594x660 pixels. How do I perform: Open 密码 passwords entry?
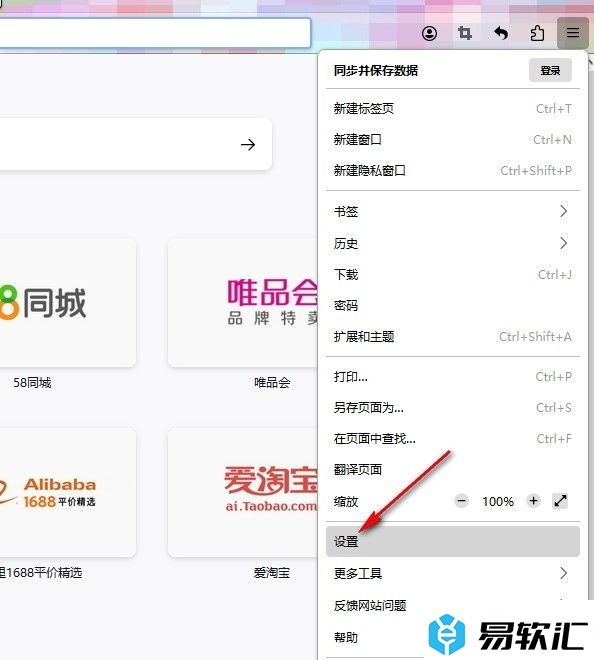453,305
